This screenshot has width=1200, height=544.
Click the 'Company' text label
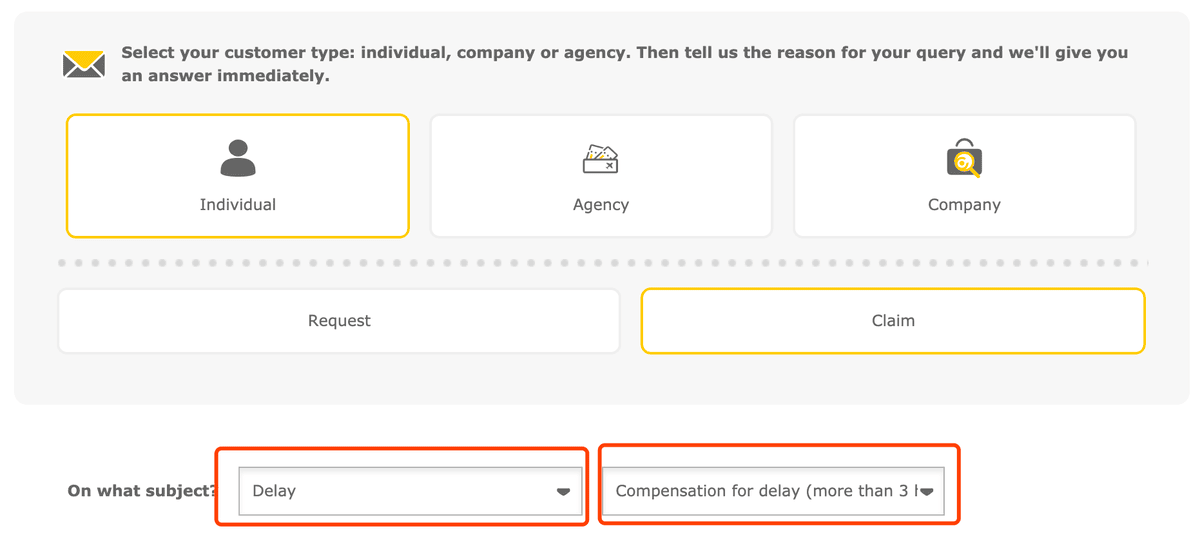964,205
